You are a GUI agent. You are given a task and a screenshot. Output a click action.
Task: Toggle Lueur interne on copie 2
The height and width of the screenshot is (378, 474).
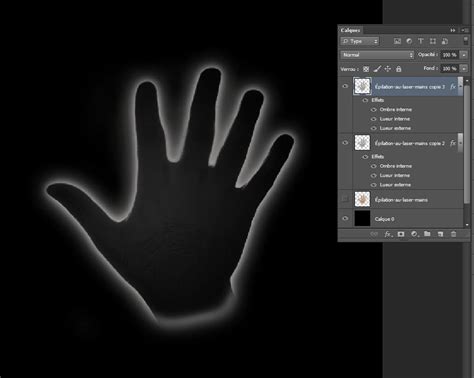[x=374, y=175]
